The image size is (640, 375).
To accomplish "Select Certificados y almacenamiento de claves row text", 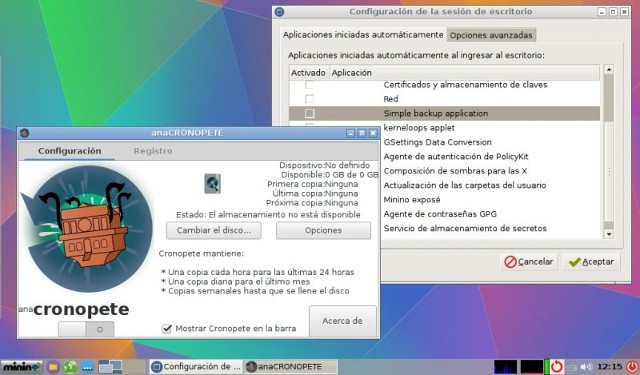I will click(465, 85).
